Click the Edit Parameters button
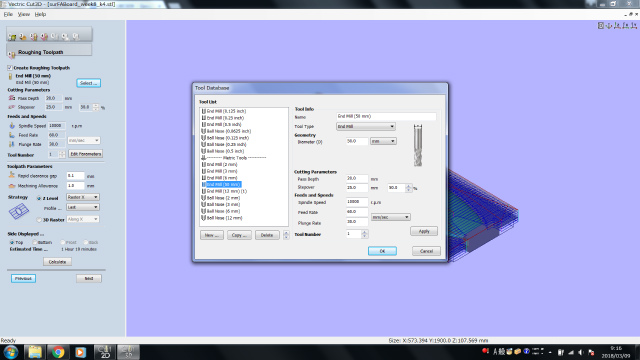 (x=85, y=154)
